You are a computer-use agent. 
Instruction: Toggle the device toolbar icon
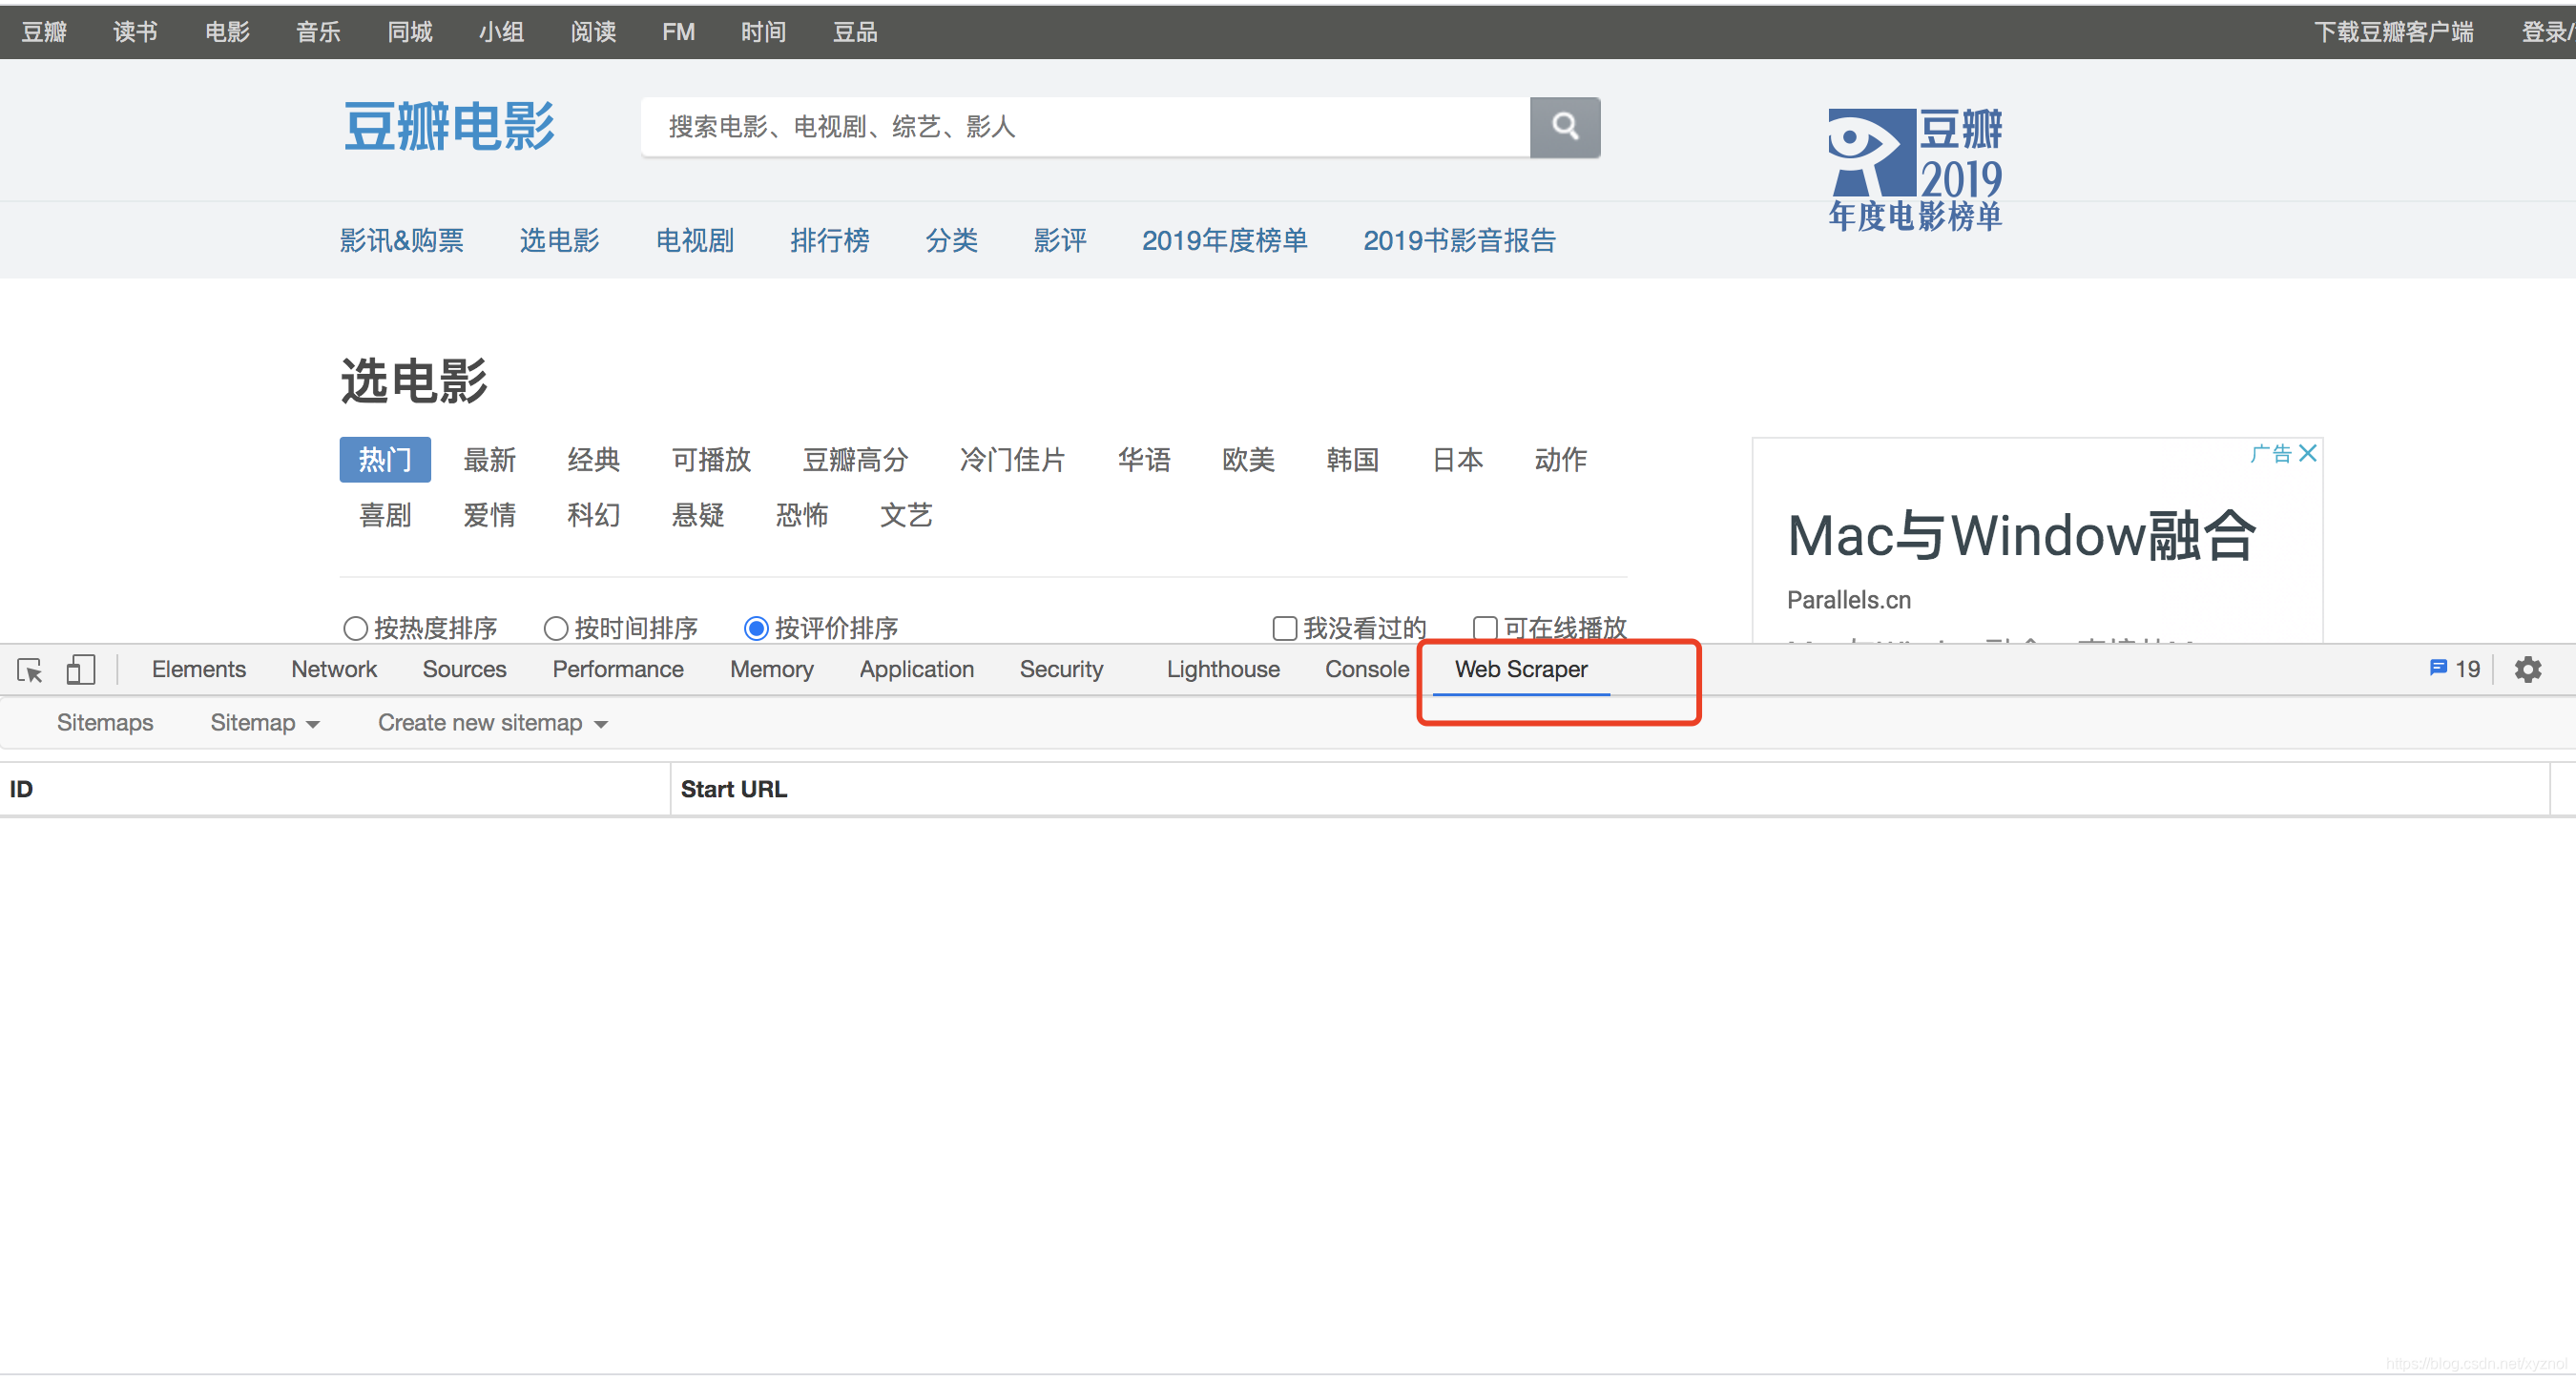pyautogui.click(x=80, y=670)
